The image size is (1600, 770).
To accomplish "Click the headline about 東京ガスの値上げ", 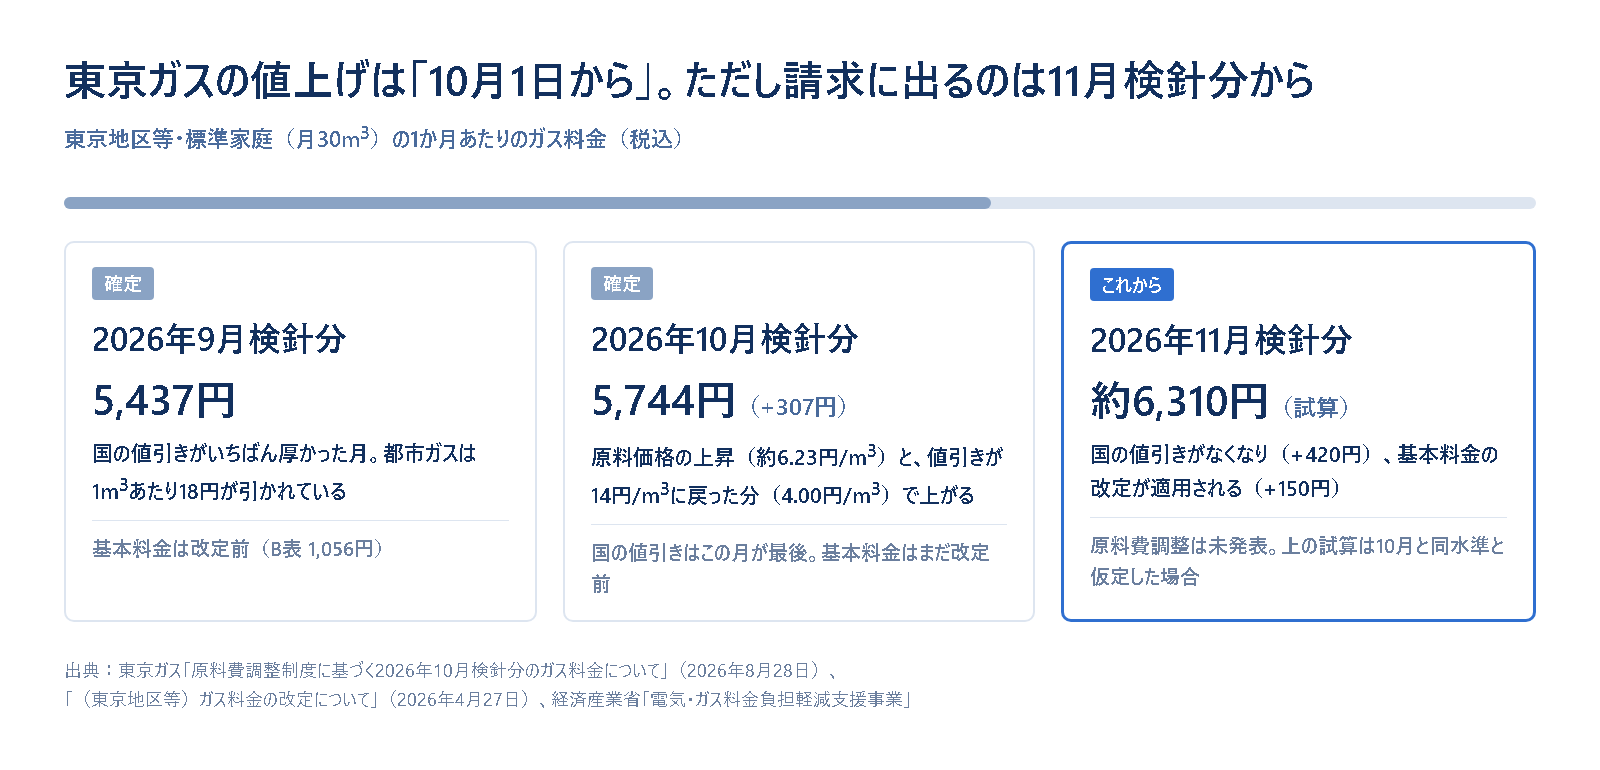I will (689, 81).
